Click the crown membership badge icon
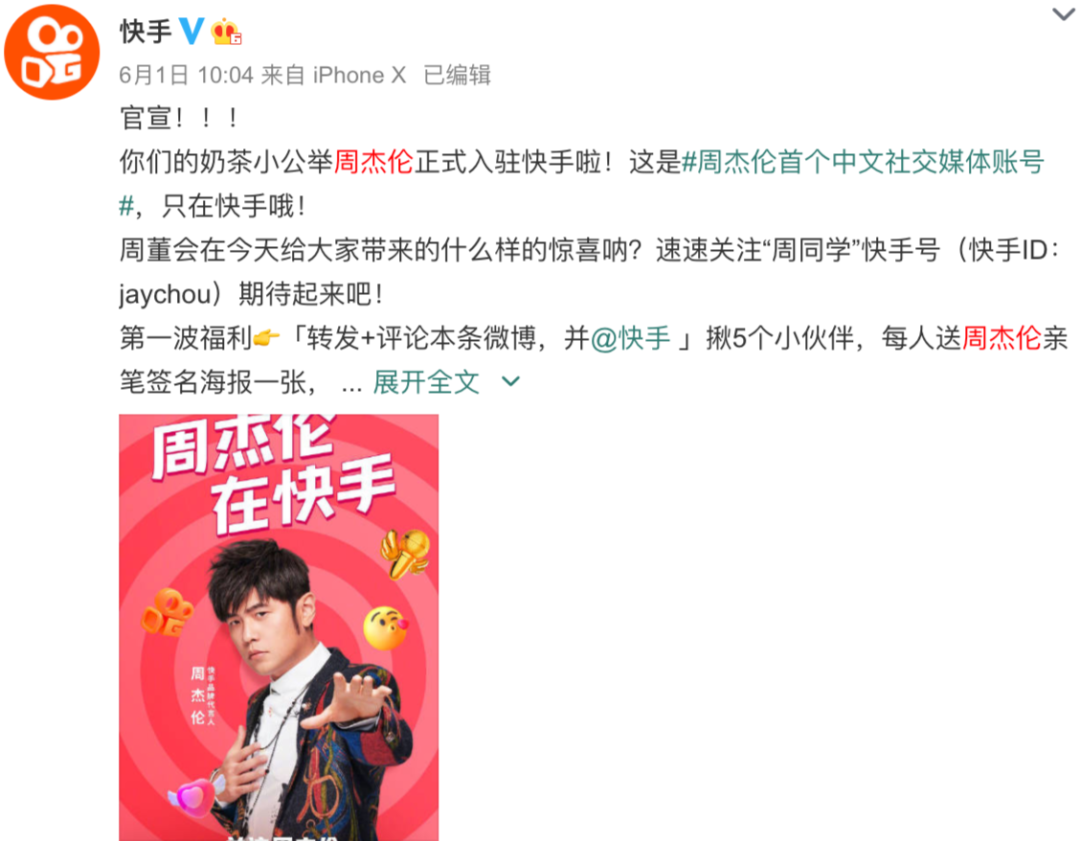Image resolution: width=1080 pixels, height=841 pixels. [x=226, y=32]
